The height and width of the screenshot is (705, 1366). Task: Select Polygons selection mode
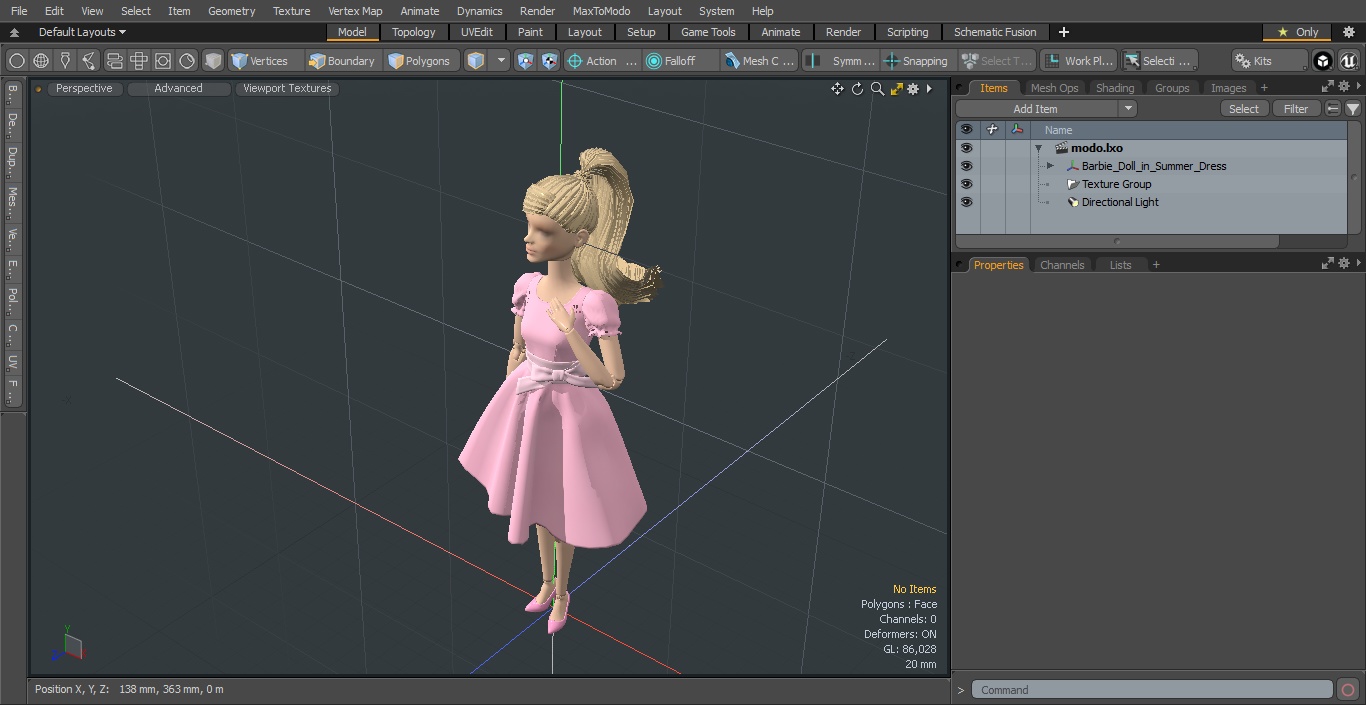(x=419, y=61)
